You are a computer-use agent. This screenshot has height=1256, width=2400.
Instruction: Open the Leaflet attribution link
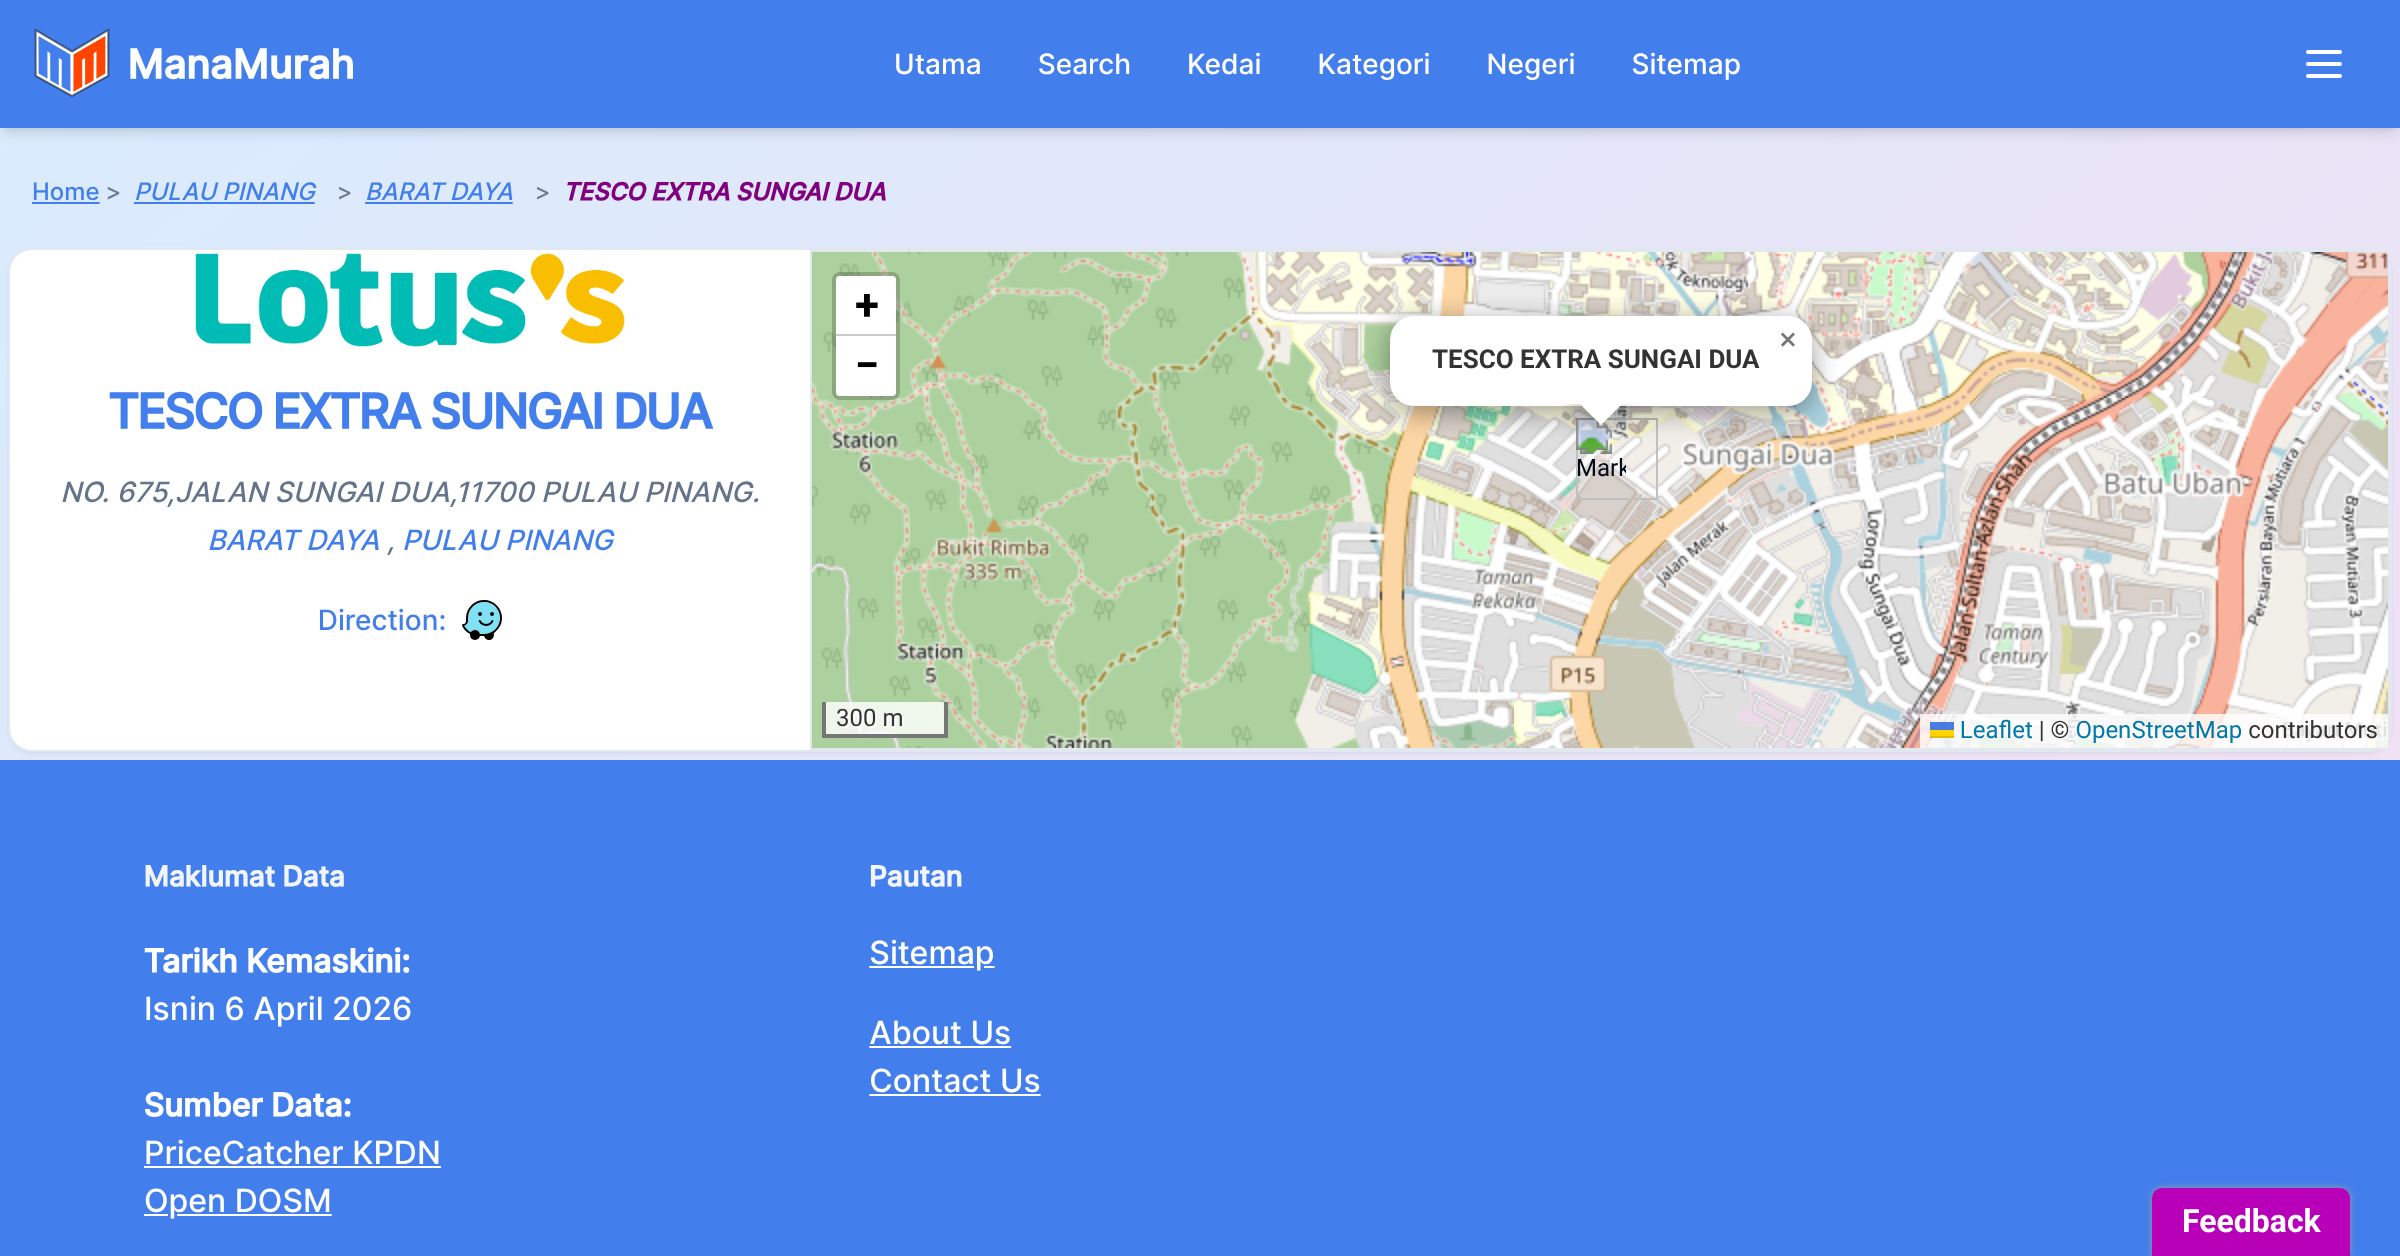pyautogui.click(x=1994, y=730)
